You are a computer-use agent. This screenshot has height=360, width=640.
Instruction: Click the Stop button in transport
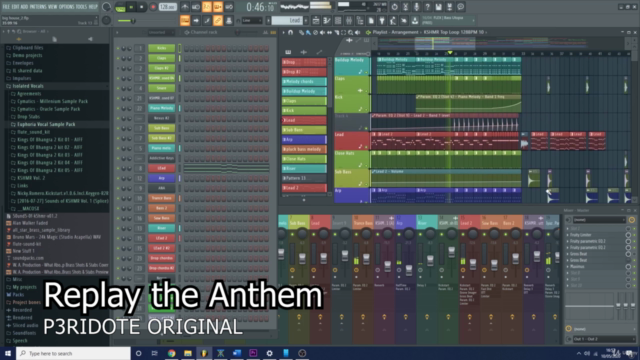pyautogui.click(x=142, y=7)
